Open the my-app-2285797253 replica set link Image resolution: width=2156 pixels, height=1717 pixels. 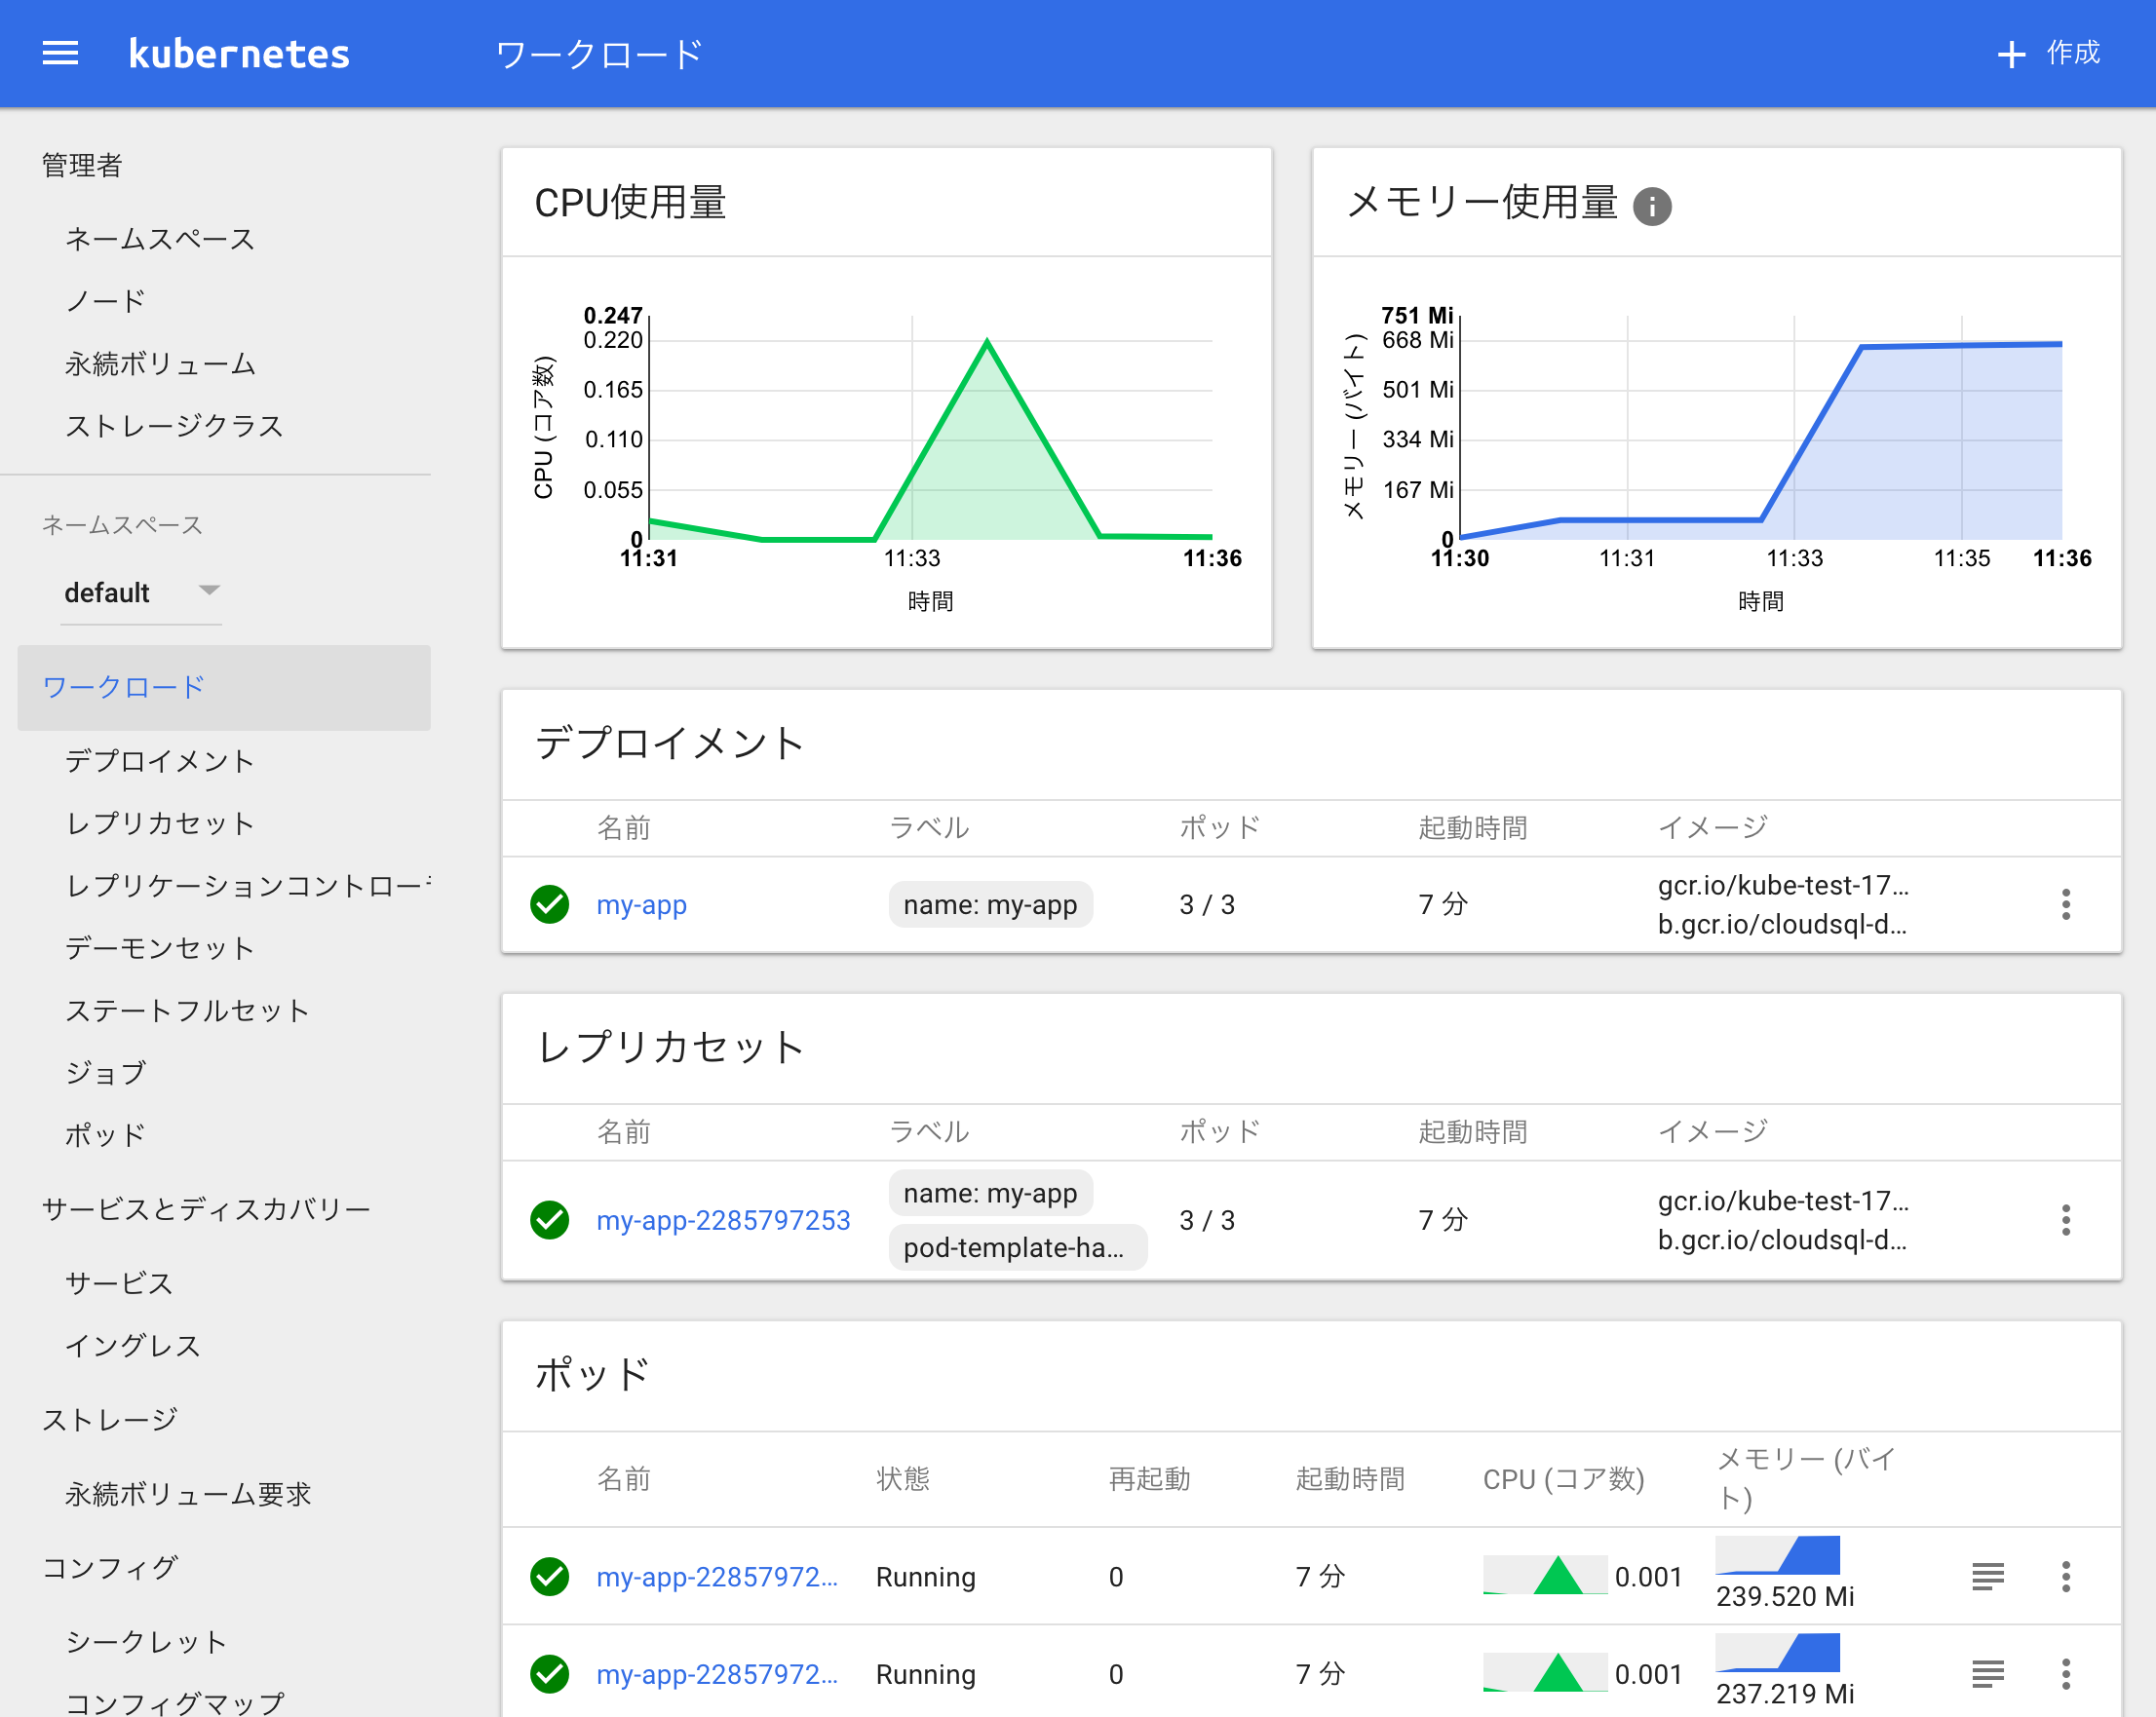(723, 1220)
